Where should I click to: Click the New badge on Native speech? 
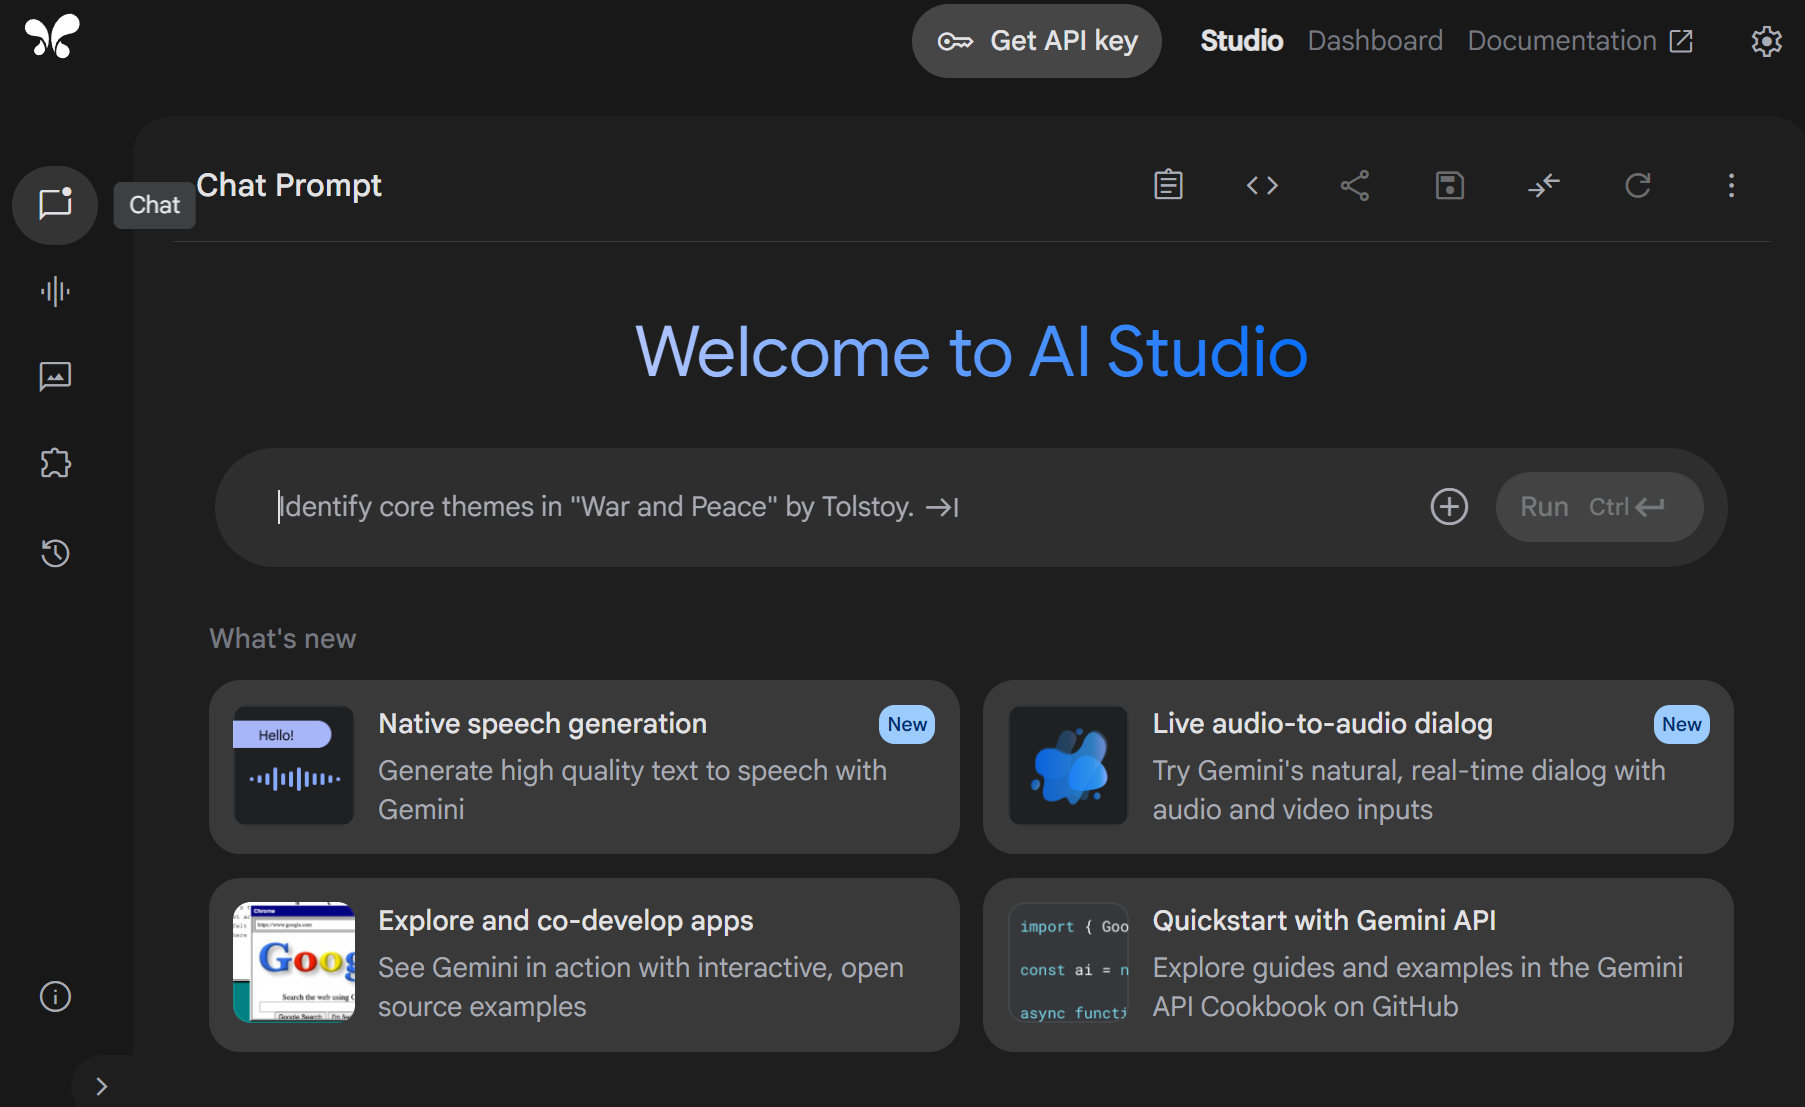[x=907, y=724]
